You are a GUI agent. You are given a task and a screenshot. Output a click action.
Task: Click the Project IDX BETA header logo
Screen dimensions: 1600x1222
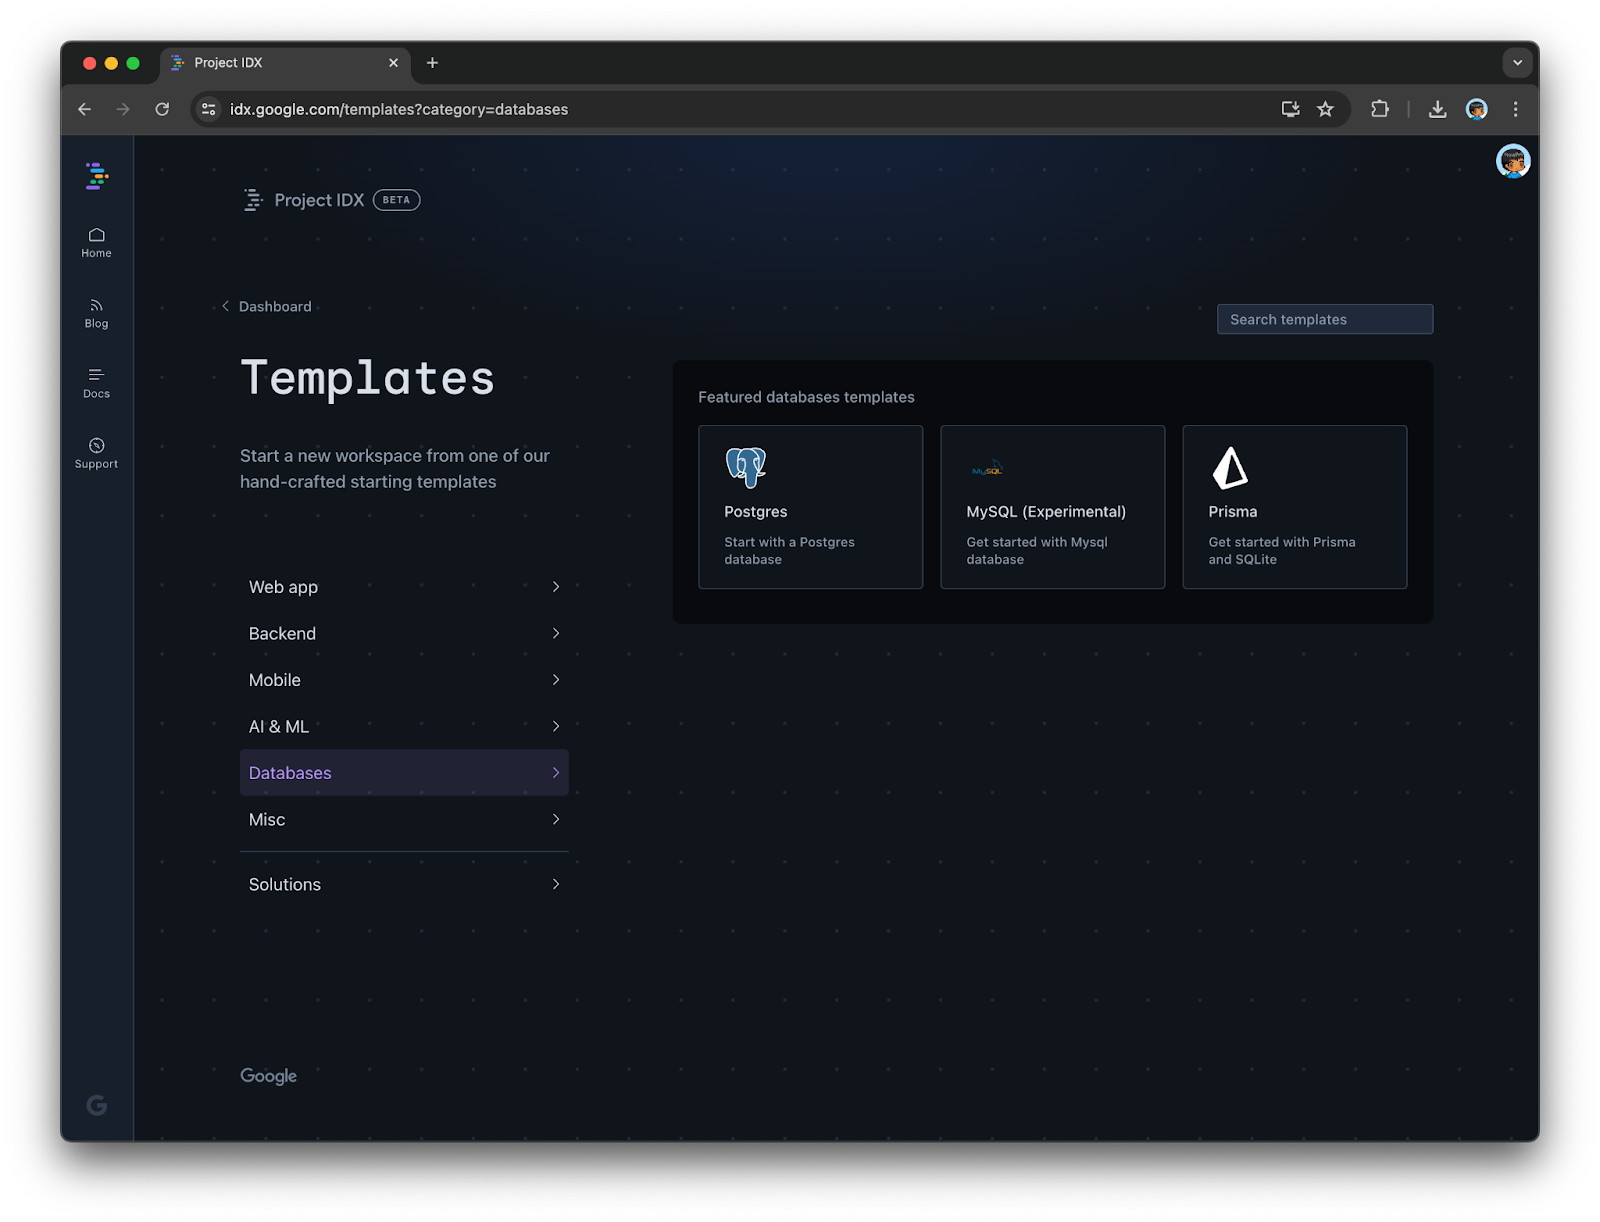(332, 200)
